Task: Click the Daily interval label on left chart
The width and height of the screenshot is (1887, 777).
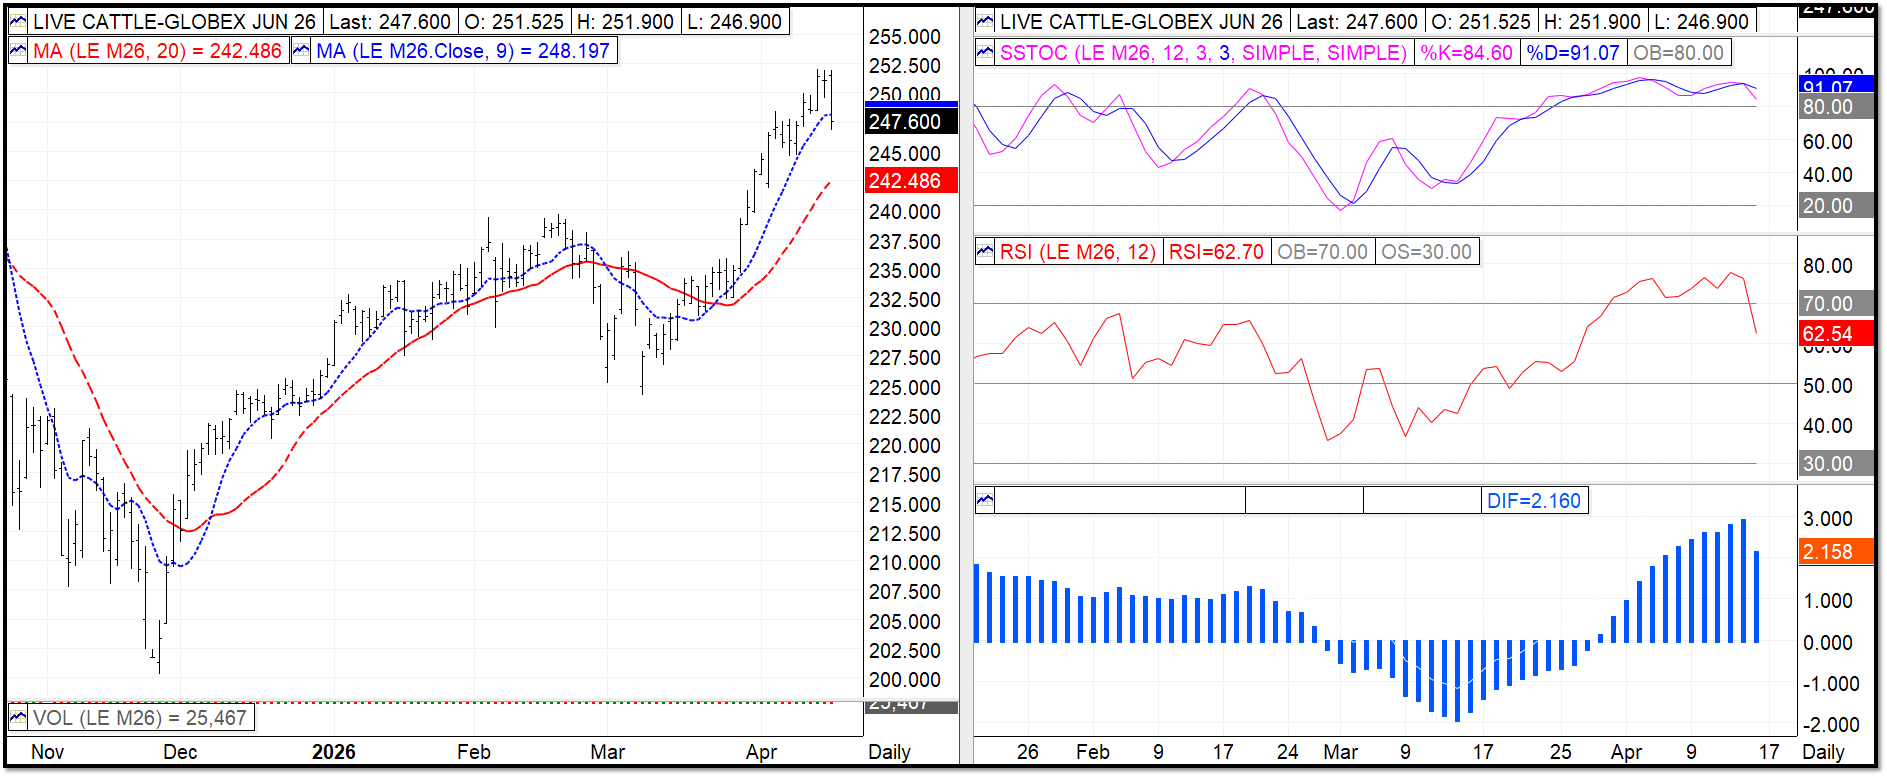Action: [889, 752]
